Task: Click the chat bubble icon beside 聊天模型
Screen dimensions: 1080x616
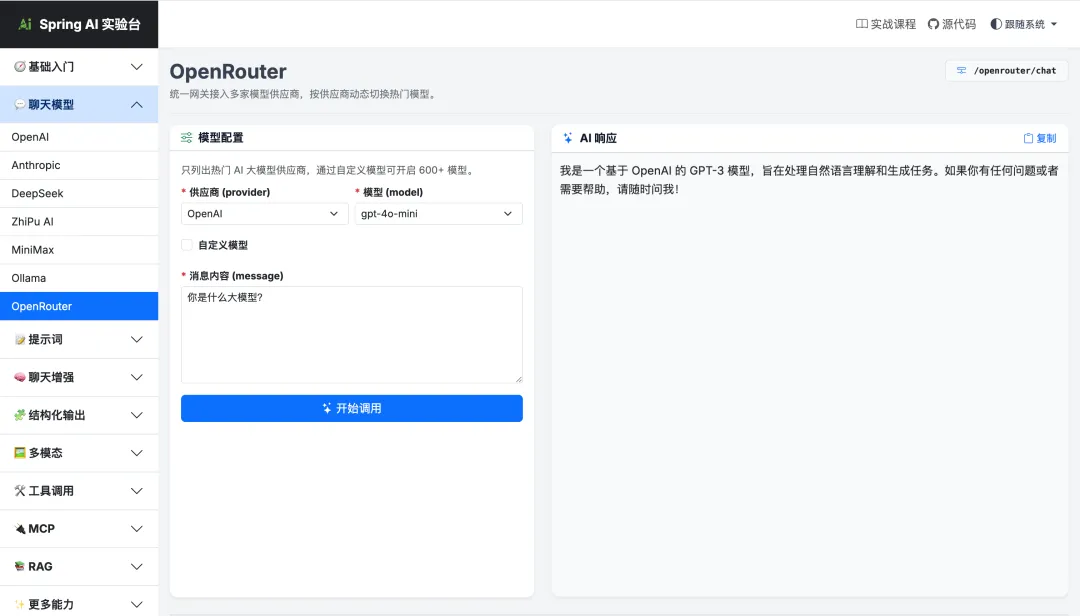Action: pyautogui.click(x=20, y=105)
